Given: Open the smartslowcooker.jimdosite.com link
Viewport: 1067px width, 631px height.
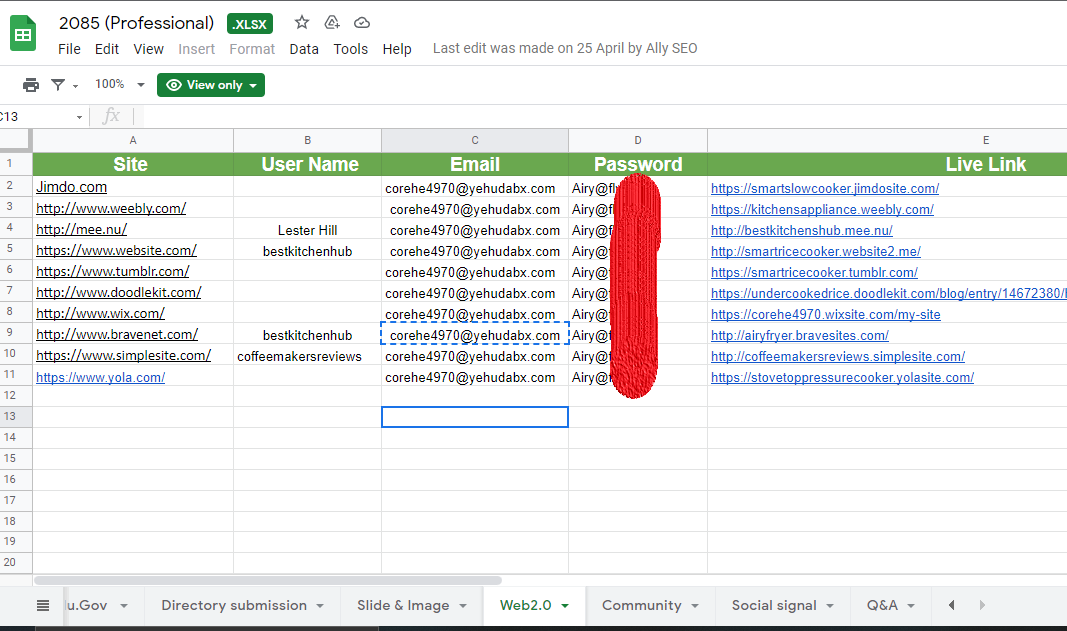Looking at the screenshot, I should click(824, 188).
